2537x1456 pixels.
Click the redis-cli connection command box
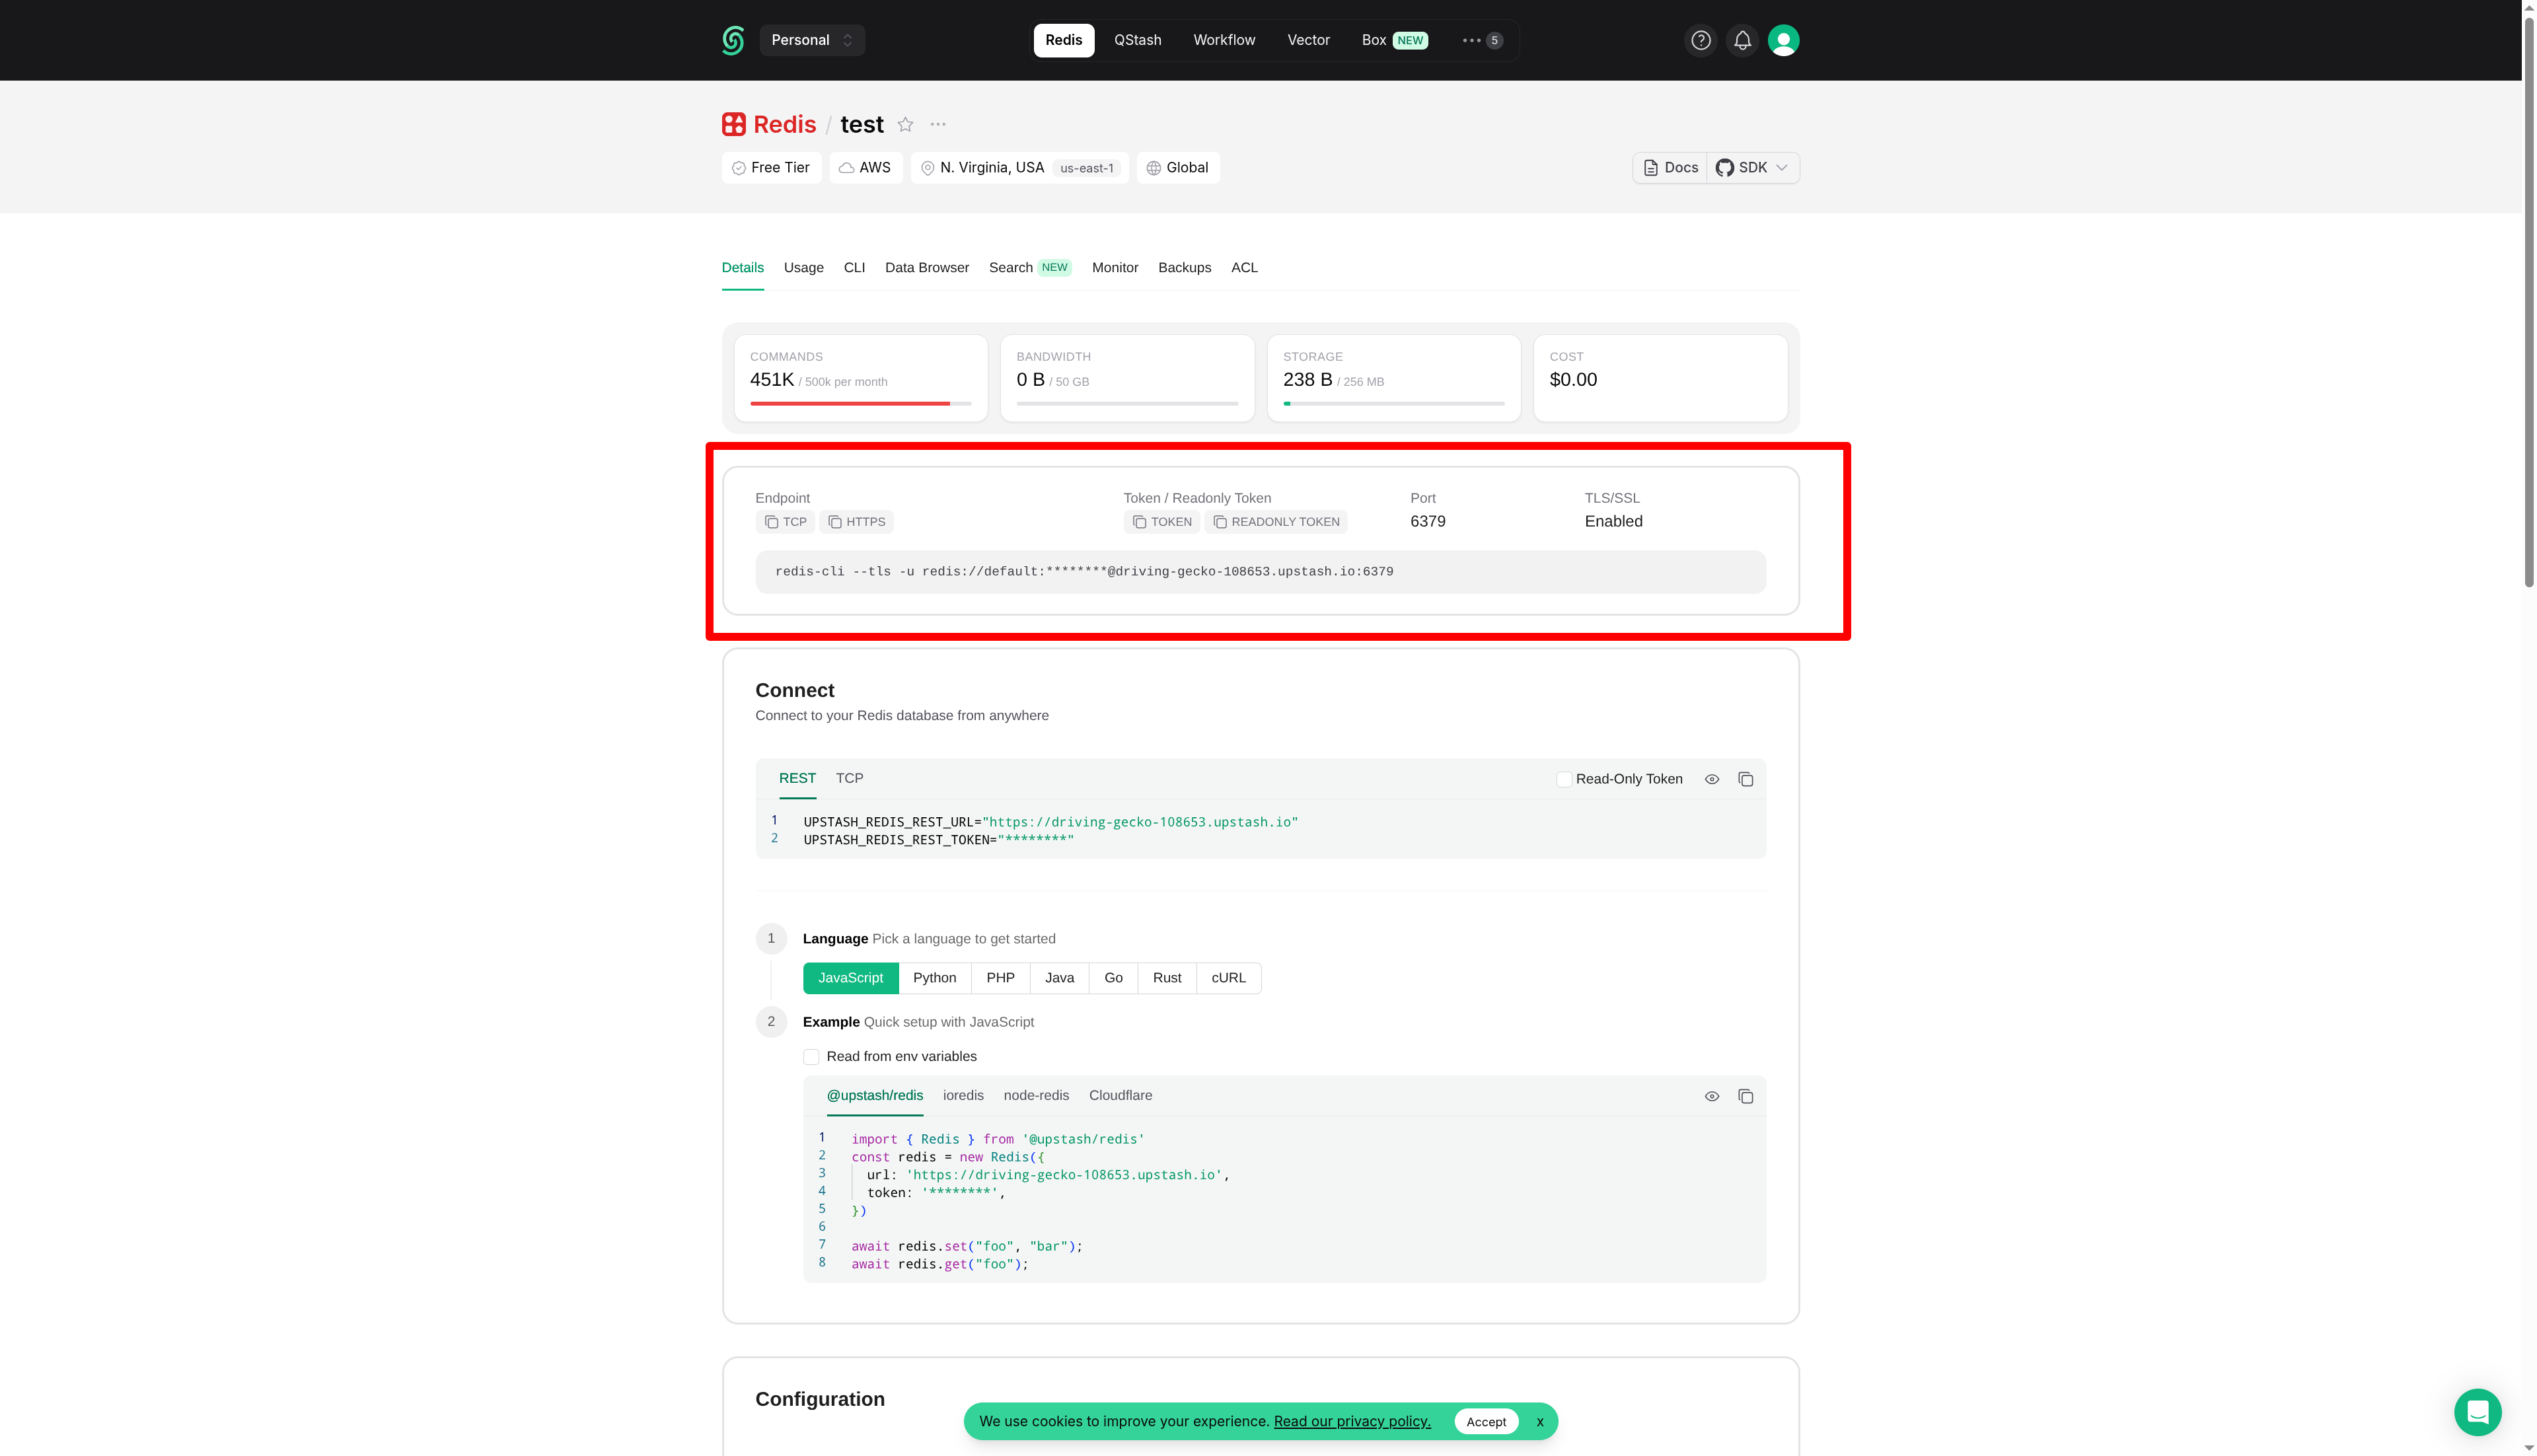point(1260,572)
